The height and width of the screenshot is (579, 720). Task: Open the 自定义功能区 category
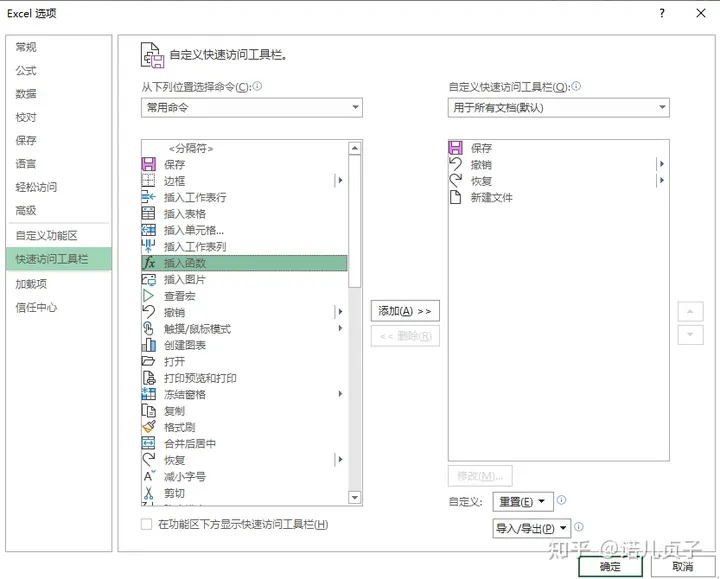click(x=59, y=236)
